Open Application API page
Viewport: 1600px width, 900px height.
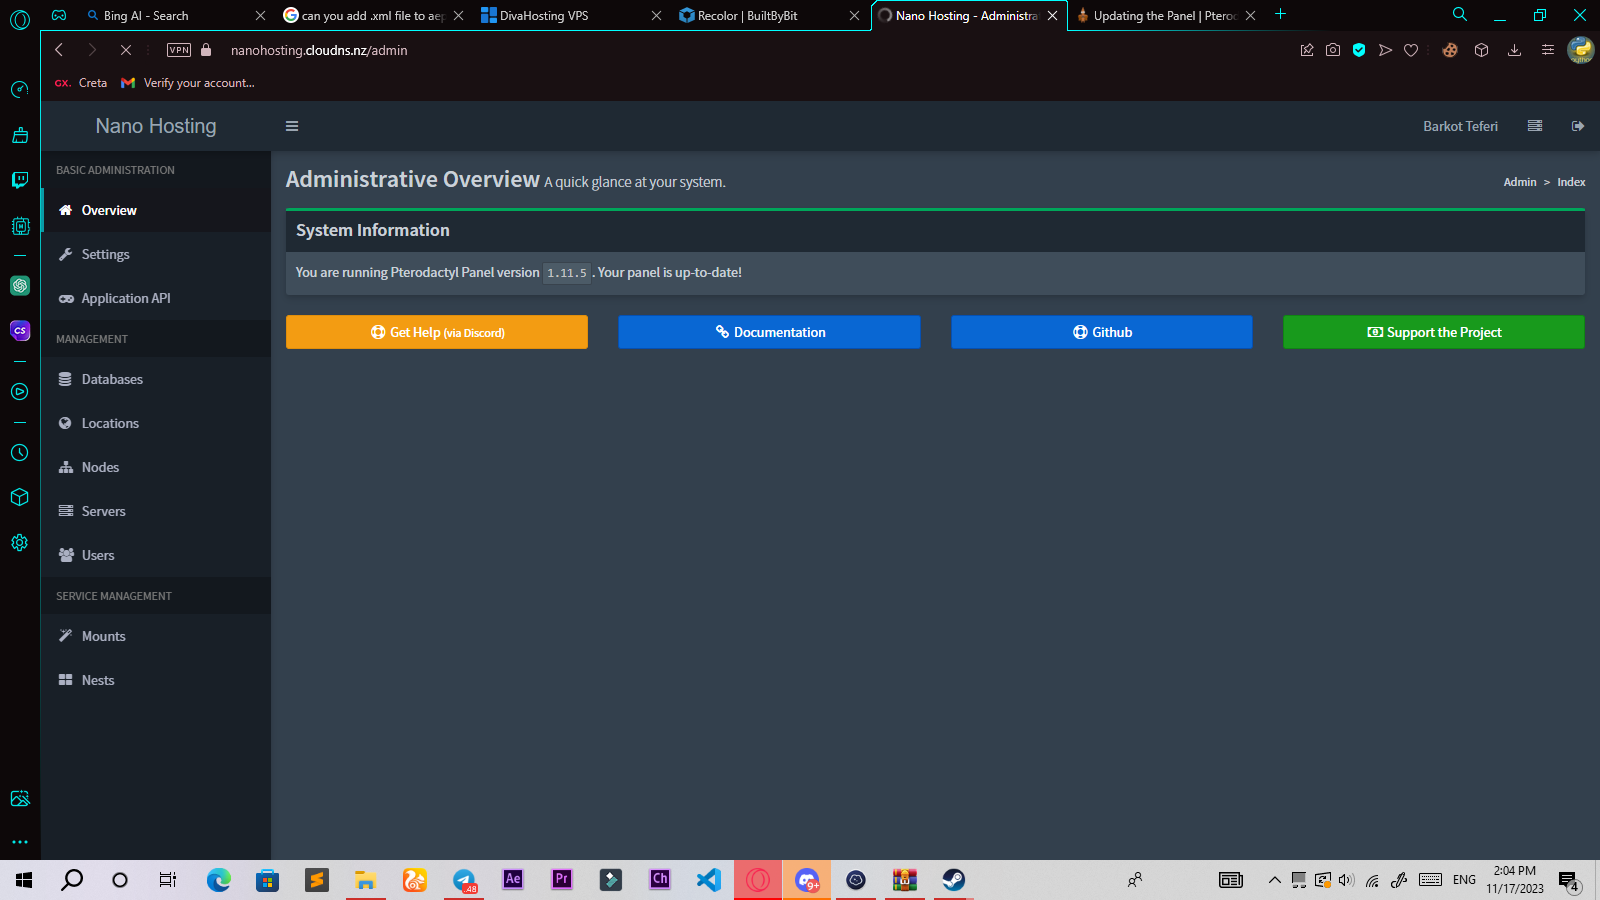(156, 298)
